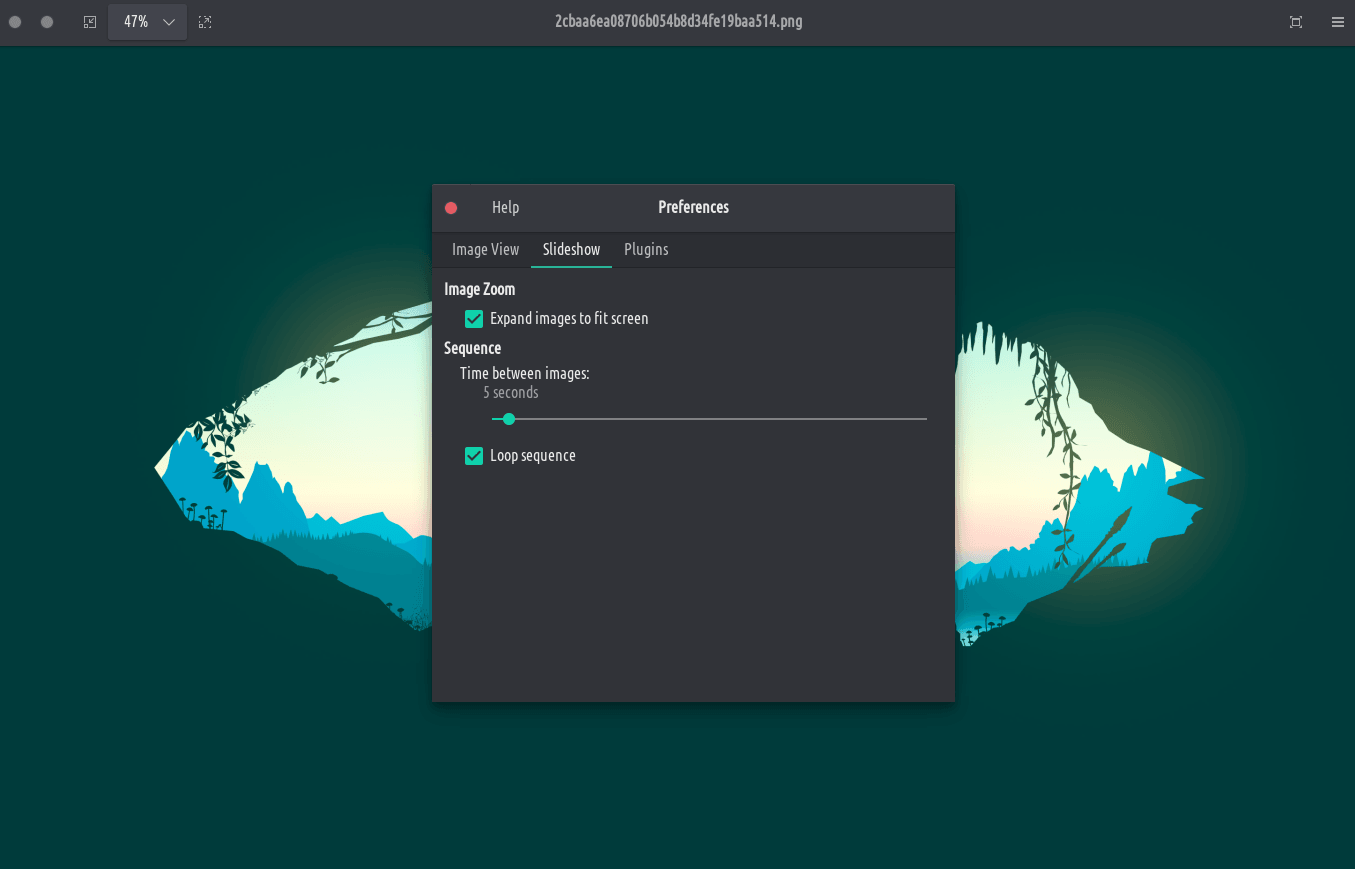Image resolution: width=1355 pixels, height=869 pixels.
Task: Click the second gray window control circle
Action: pyautogui.click(x=47, y=22)
